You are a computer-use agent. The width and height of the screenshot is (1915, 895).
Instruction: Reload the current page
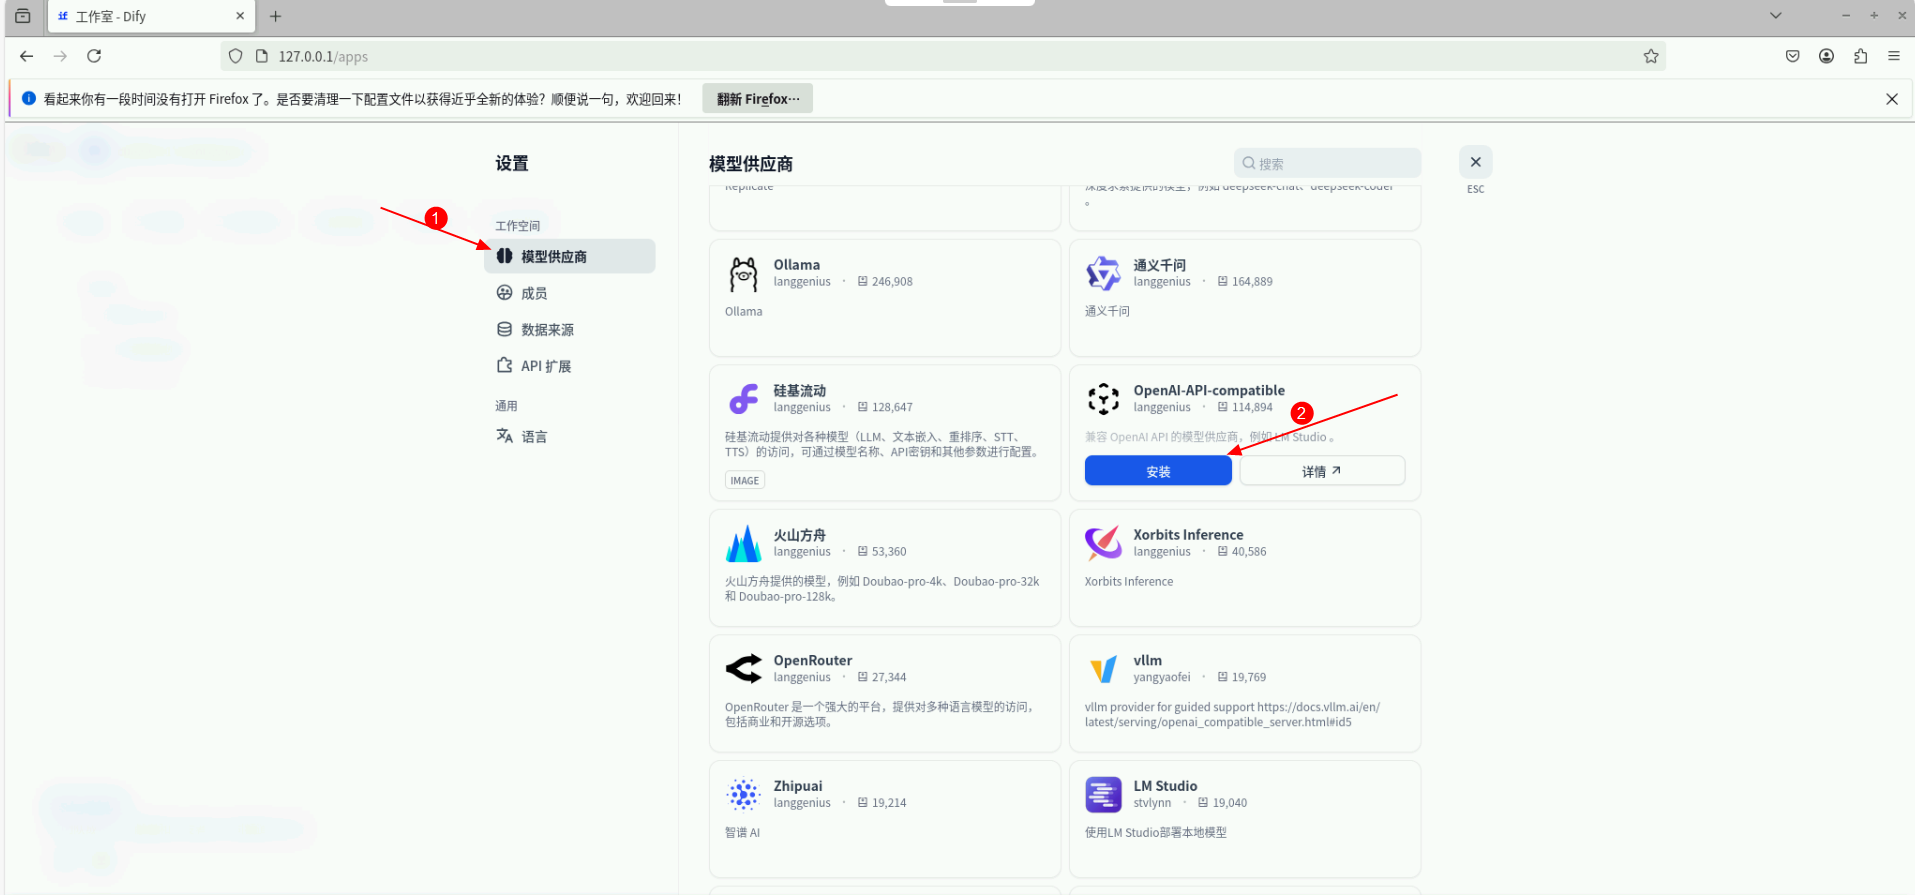[94, 56]
